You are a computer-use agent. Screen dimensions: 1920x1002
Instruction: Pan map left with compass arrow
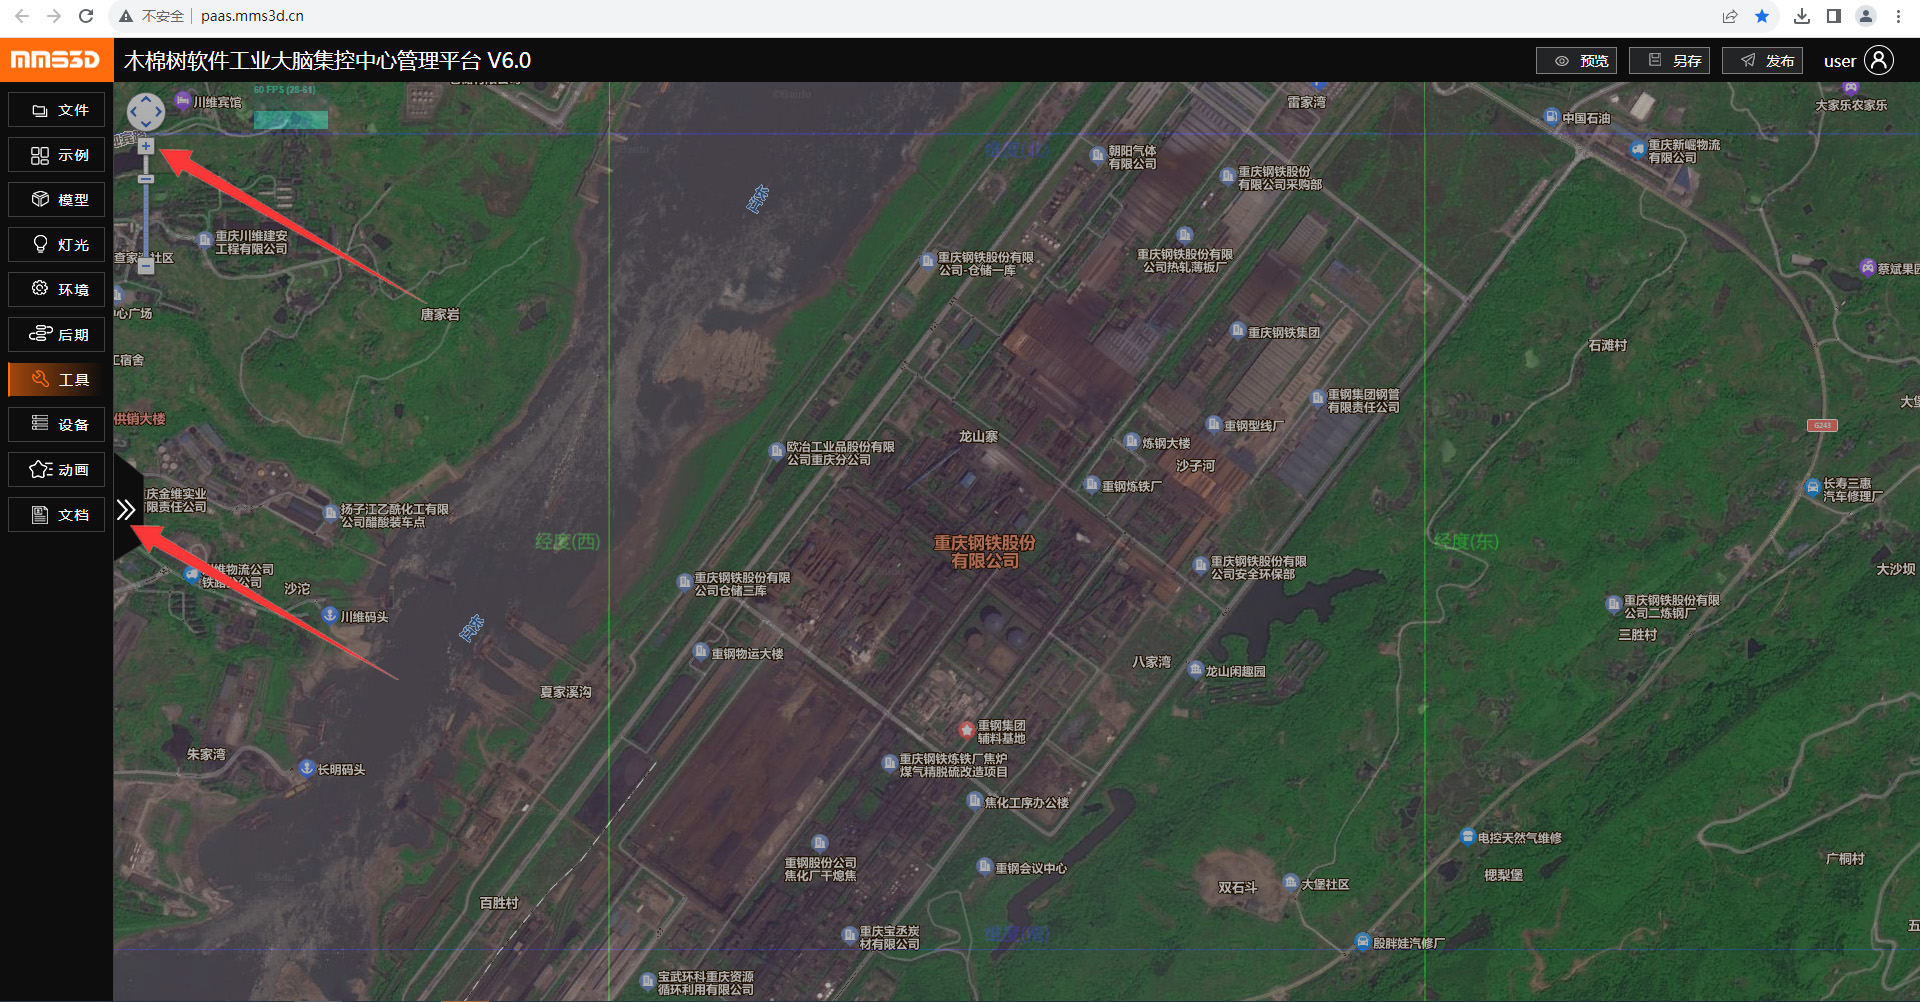tap(133, 111)
